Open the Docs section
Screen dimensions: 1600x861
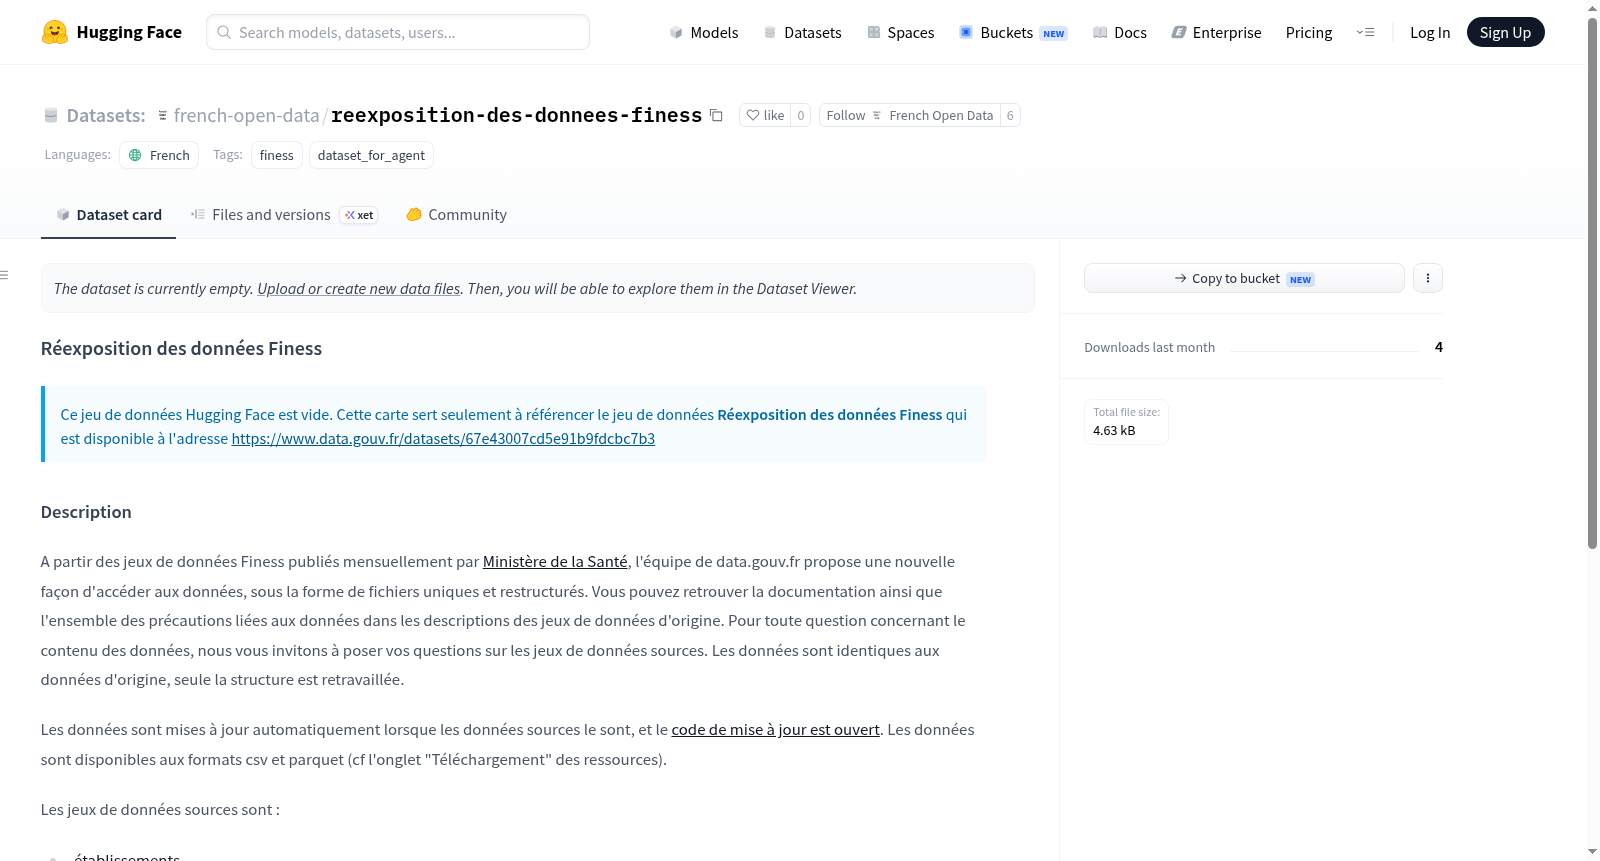pos(1119,32)
